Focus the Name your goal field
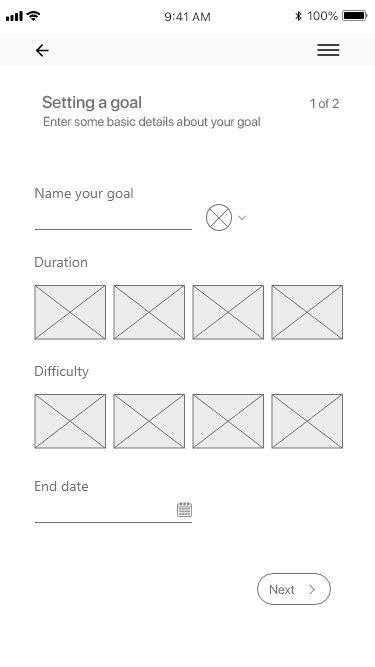 click(x=113, y=219)
